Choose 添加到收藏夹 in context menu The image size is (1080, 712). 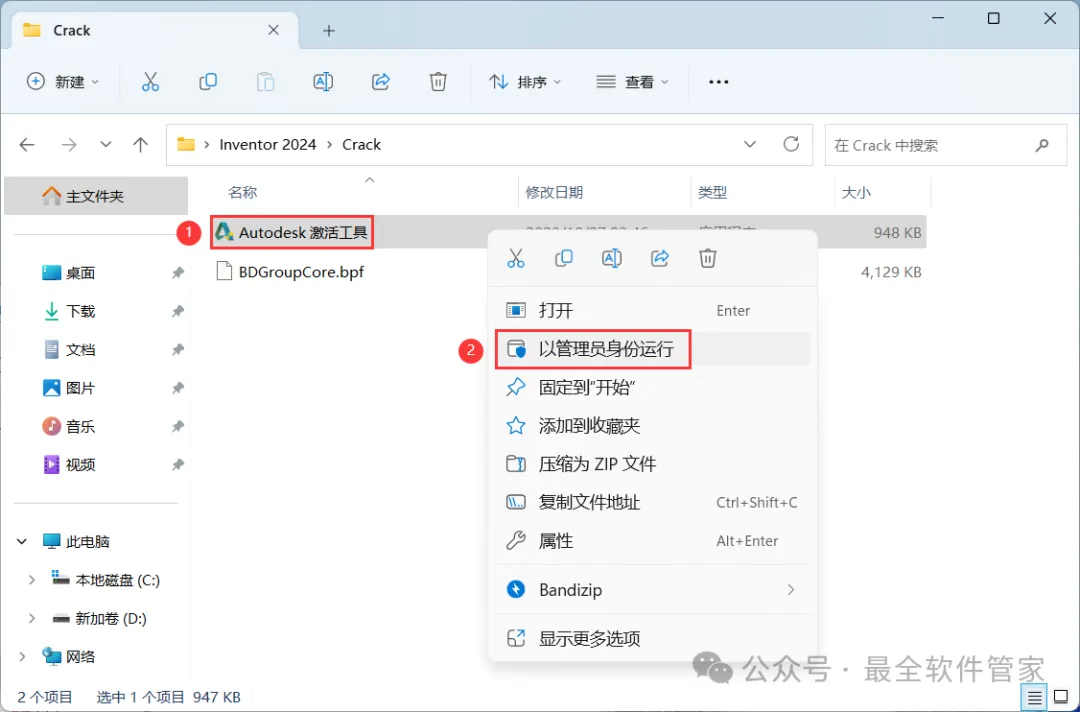652,426
